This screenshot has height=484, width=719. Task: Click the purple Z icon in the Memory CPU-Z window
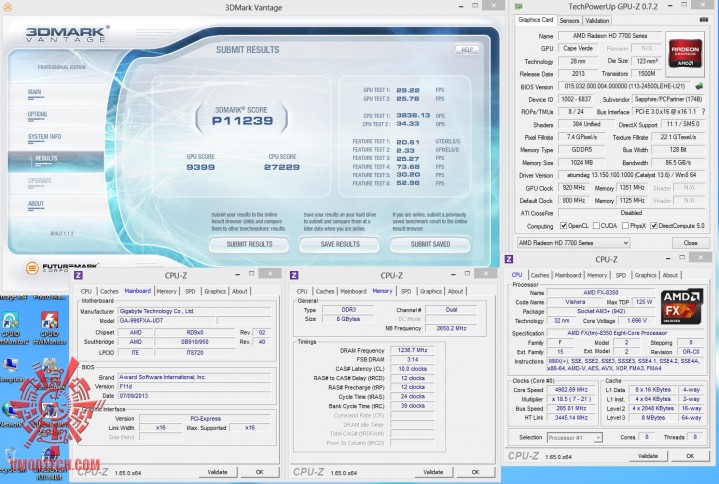(x=294, y=275)
